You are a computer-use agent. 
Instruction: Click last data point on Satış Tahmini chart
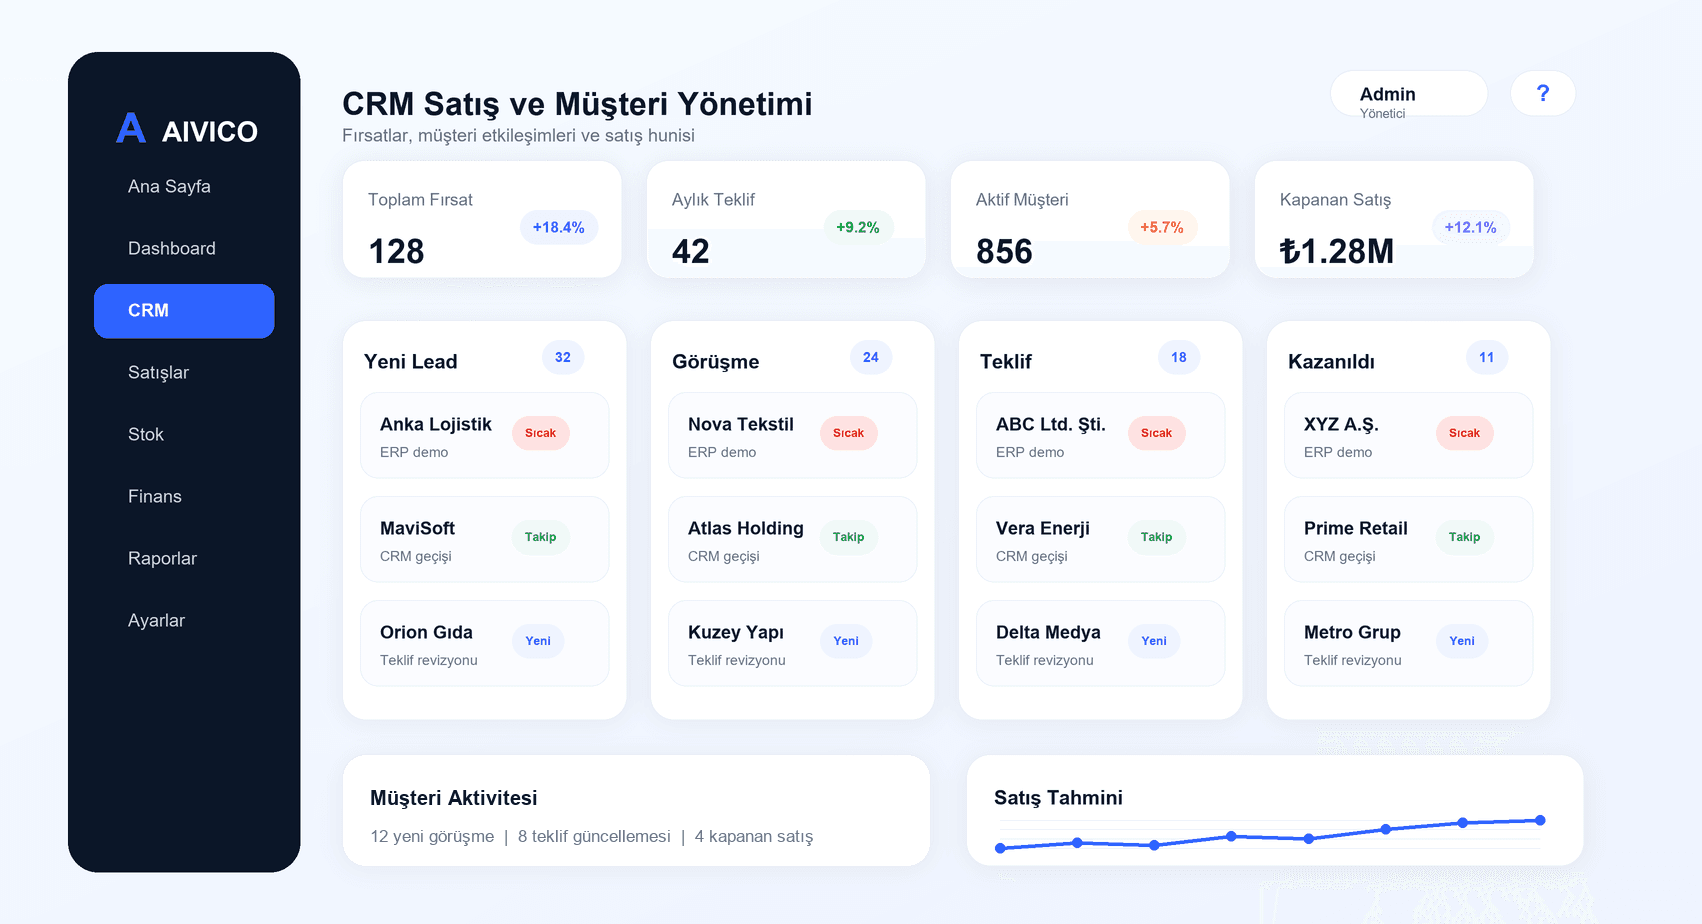tap(1540, 820)
